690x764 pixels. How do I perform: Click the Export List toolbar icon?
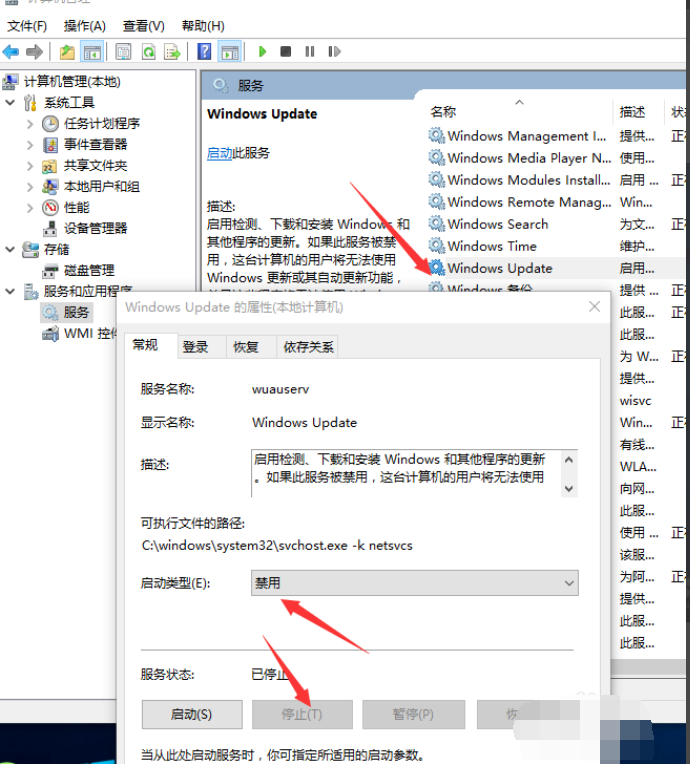tap(172, 51)
